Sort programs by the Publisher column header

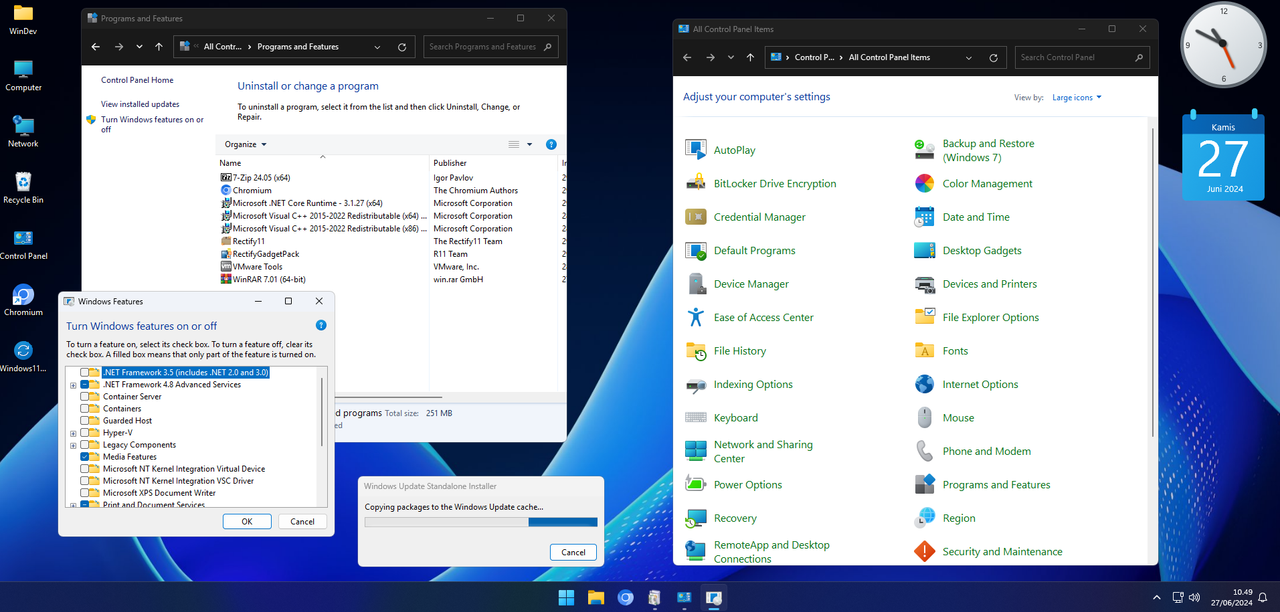click(x=494, y=162)
